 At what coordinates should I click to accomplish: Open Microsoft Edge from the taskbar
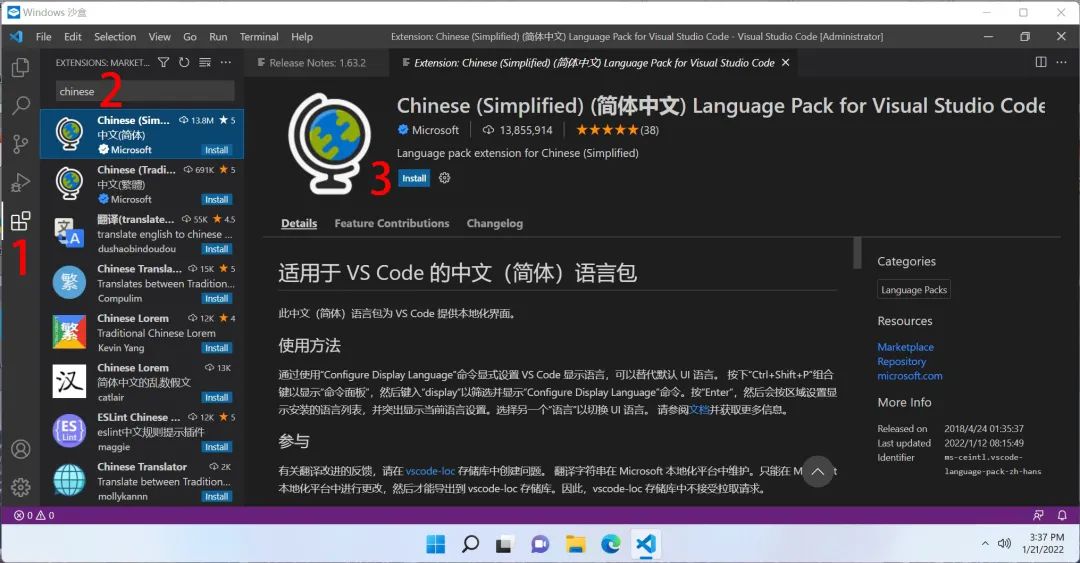point(610,544)
